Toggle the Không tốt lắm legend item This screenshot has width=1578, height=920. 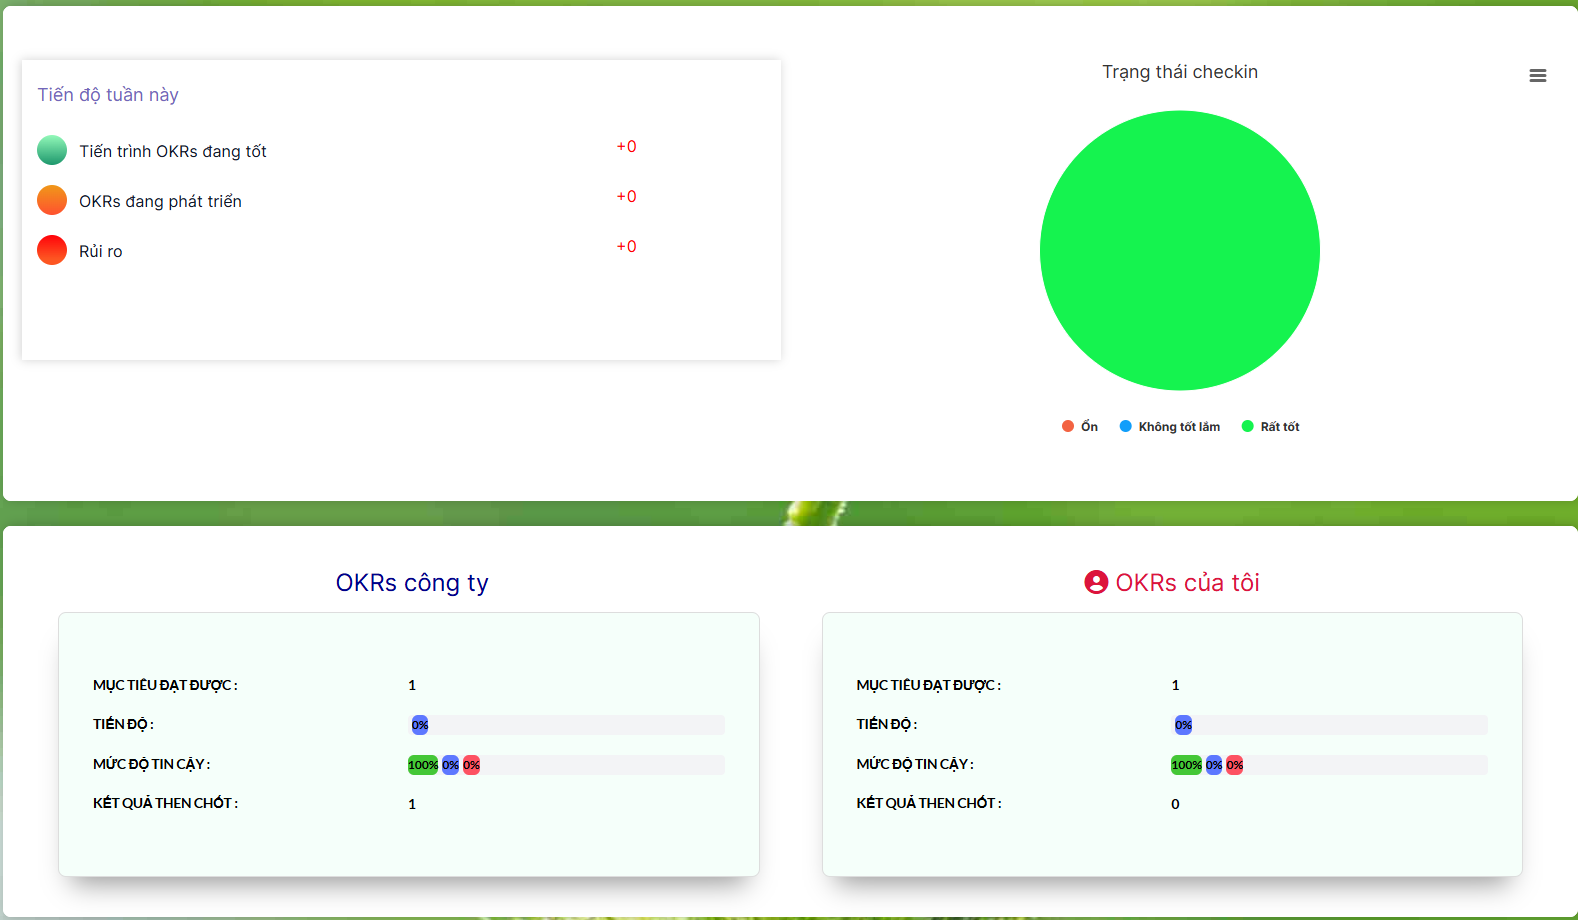point(1170,427)
